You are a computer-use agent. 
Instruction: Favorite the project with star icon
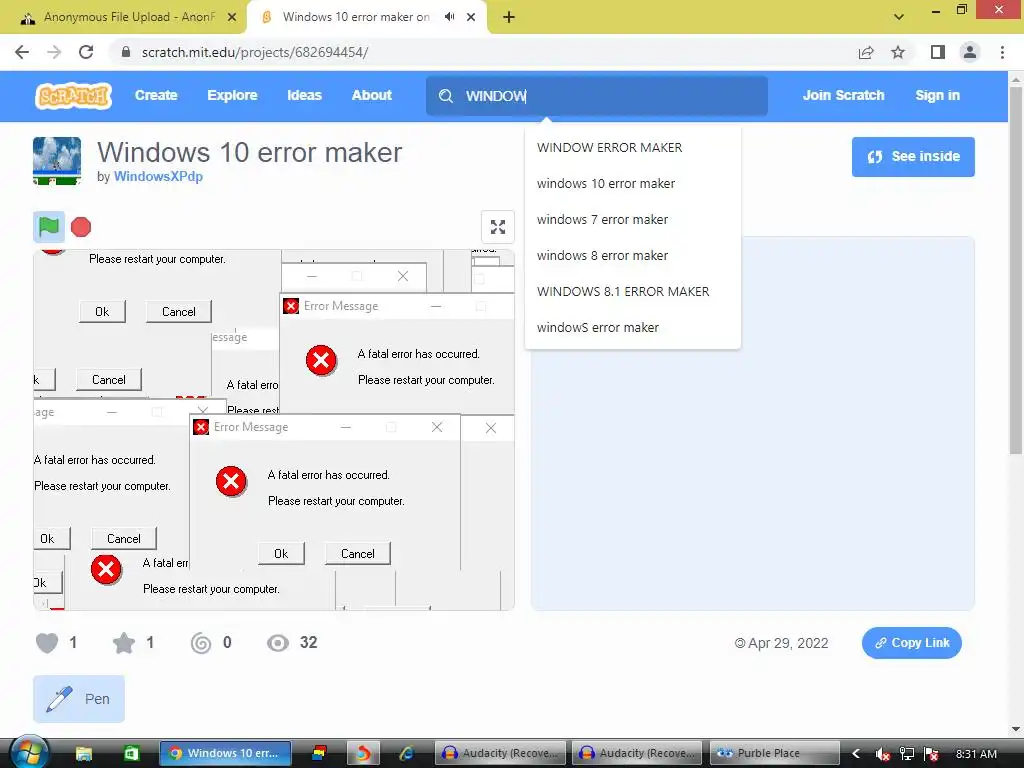pyautogui.click(x=123, y=643)
